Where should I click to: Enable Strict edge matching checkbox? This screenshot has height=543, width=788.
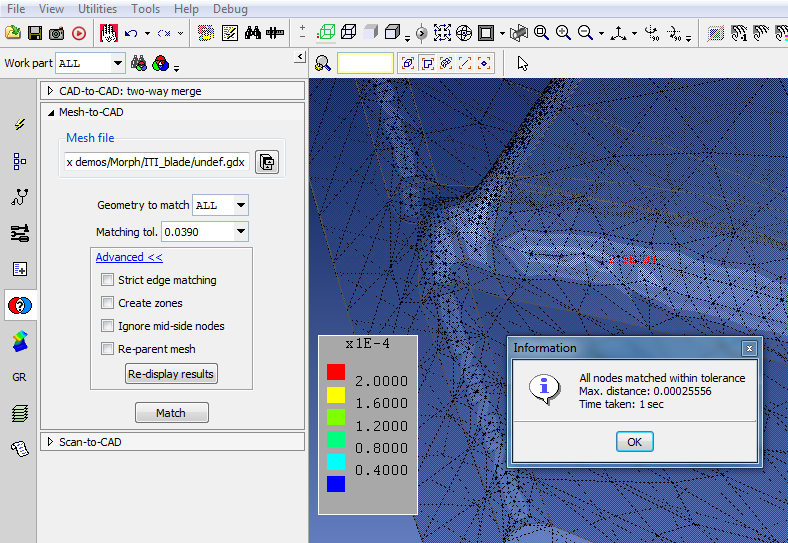[108, 281]
